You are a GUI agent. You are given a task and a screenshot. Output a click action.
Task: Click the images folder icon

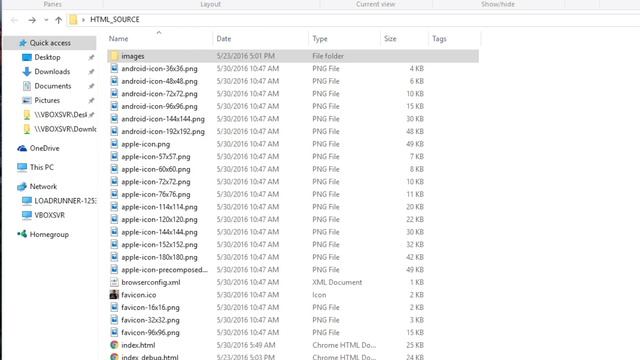tap(114, 56)
